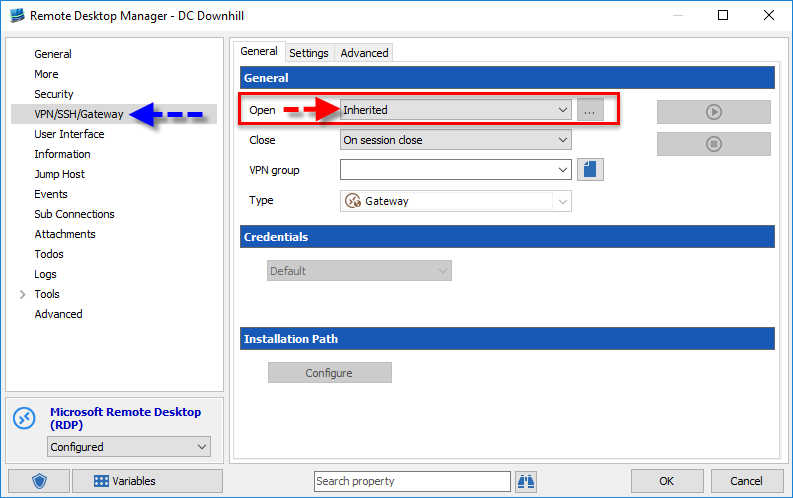The height and width of the screenshot is (498, 793).
Task: Click the Cancel button
Action: (746, 481)
